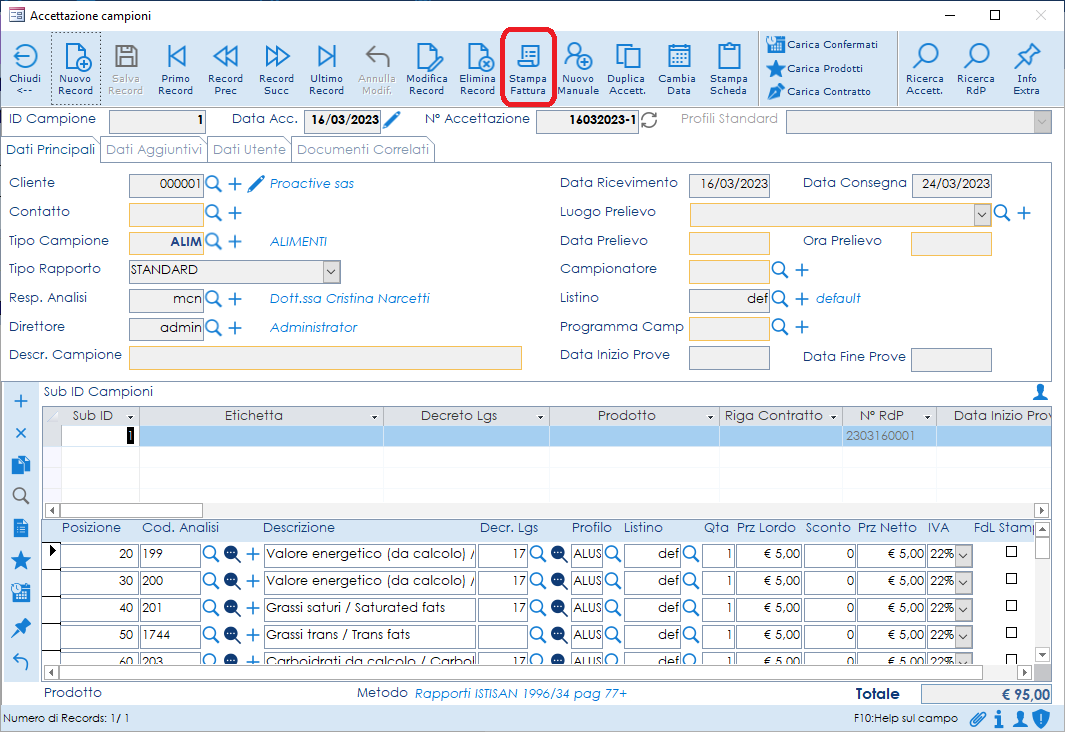Go to previous record with Record Prec
Screen dimensions: 1065x732
coord(225,69)
